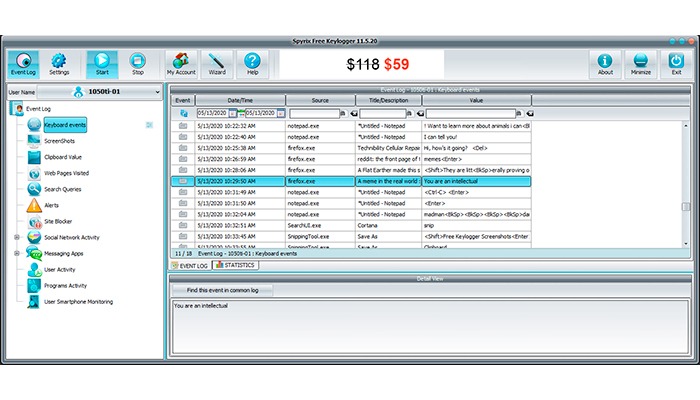The height and width of the screenshot is (400, 700).
Task: Select Messaging Apps in the tree
Action: 63,254
